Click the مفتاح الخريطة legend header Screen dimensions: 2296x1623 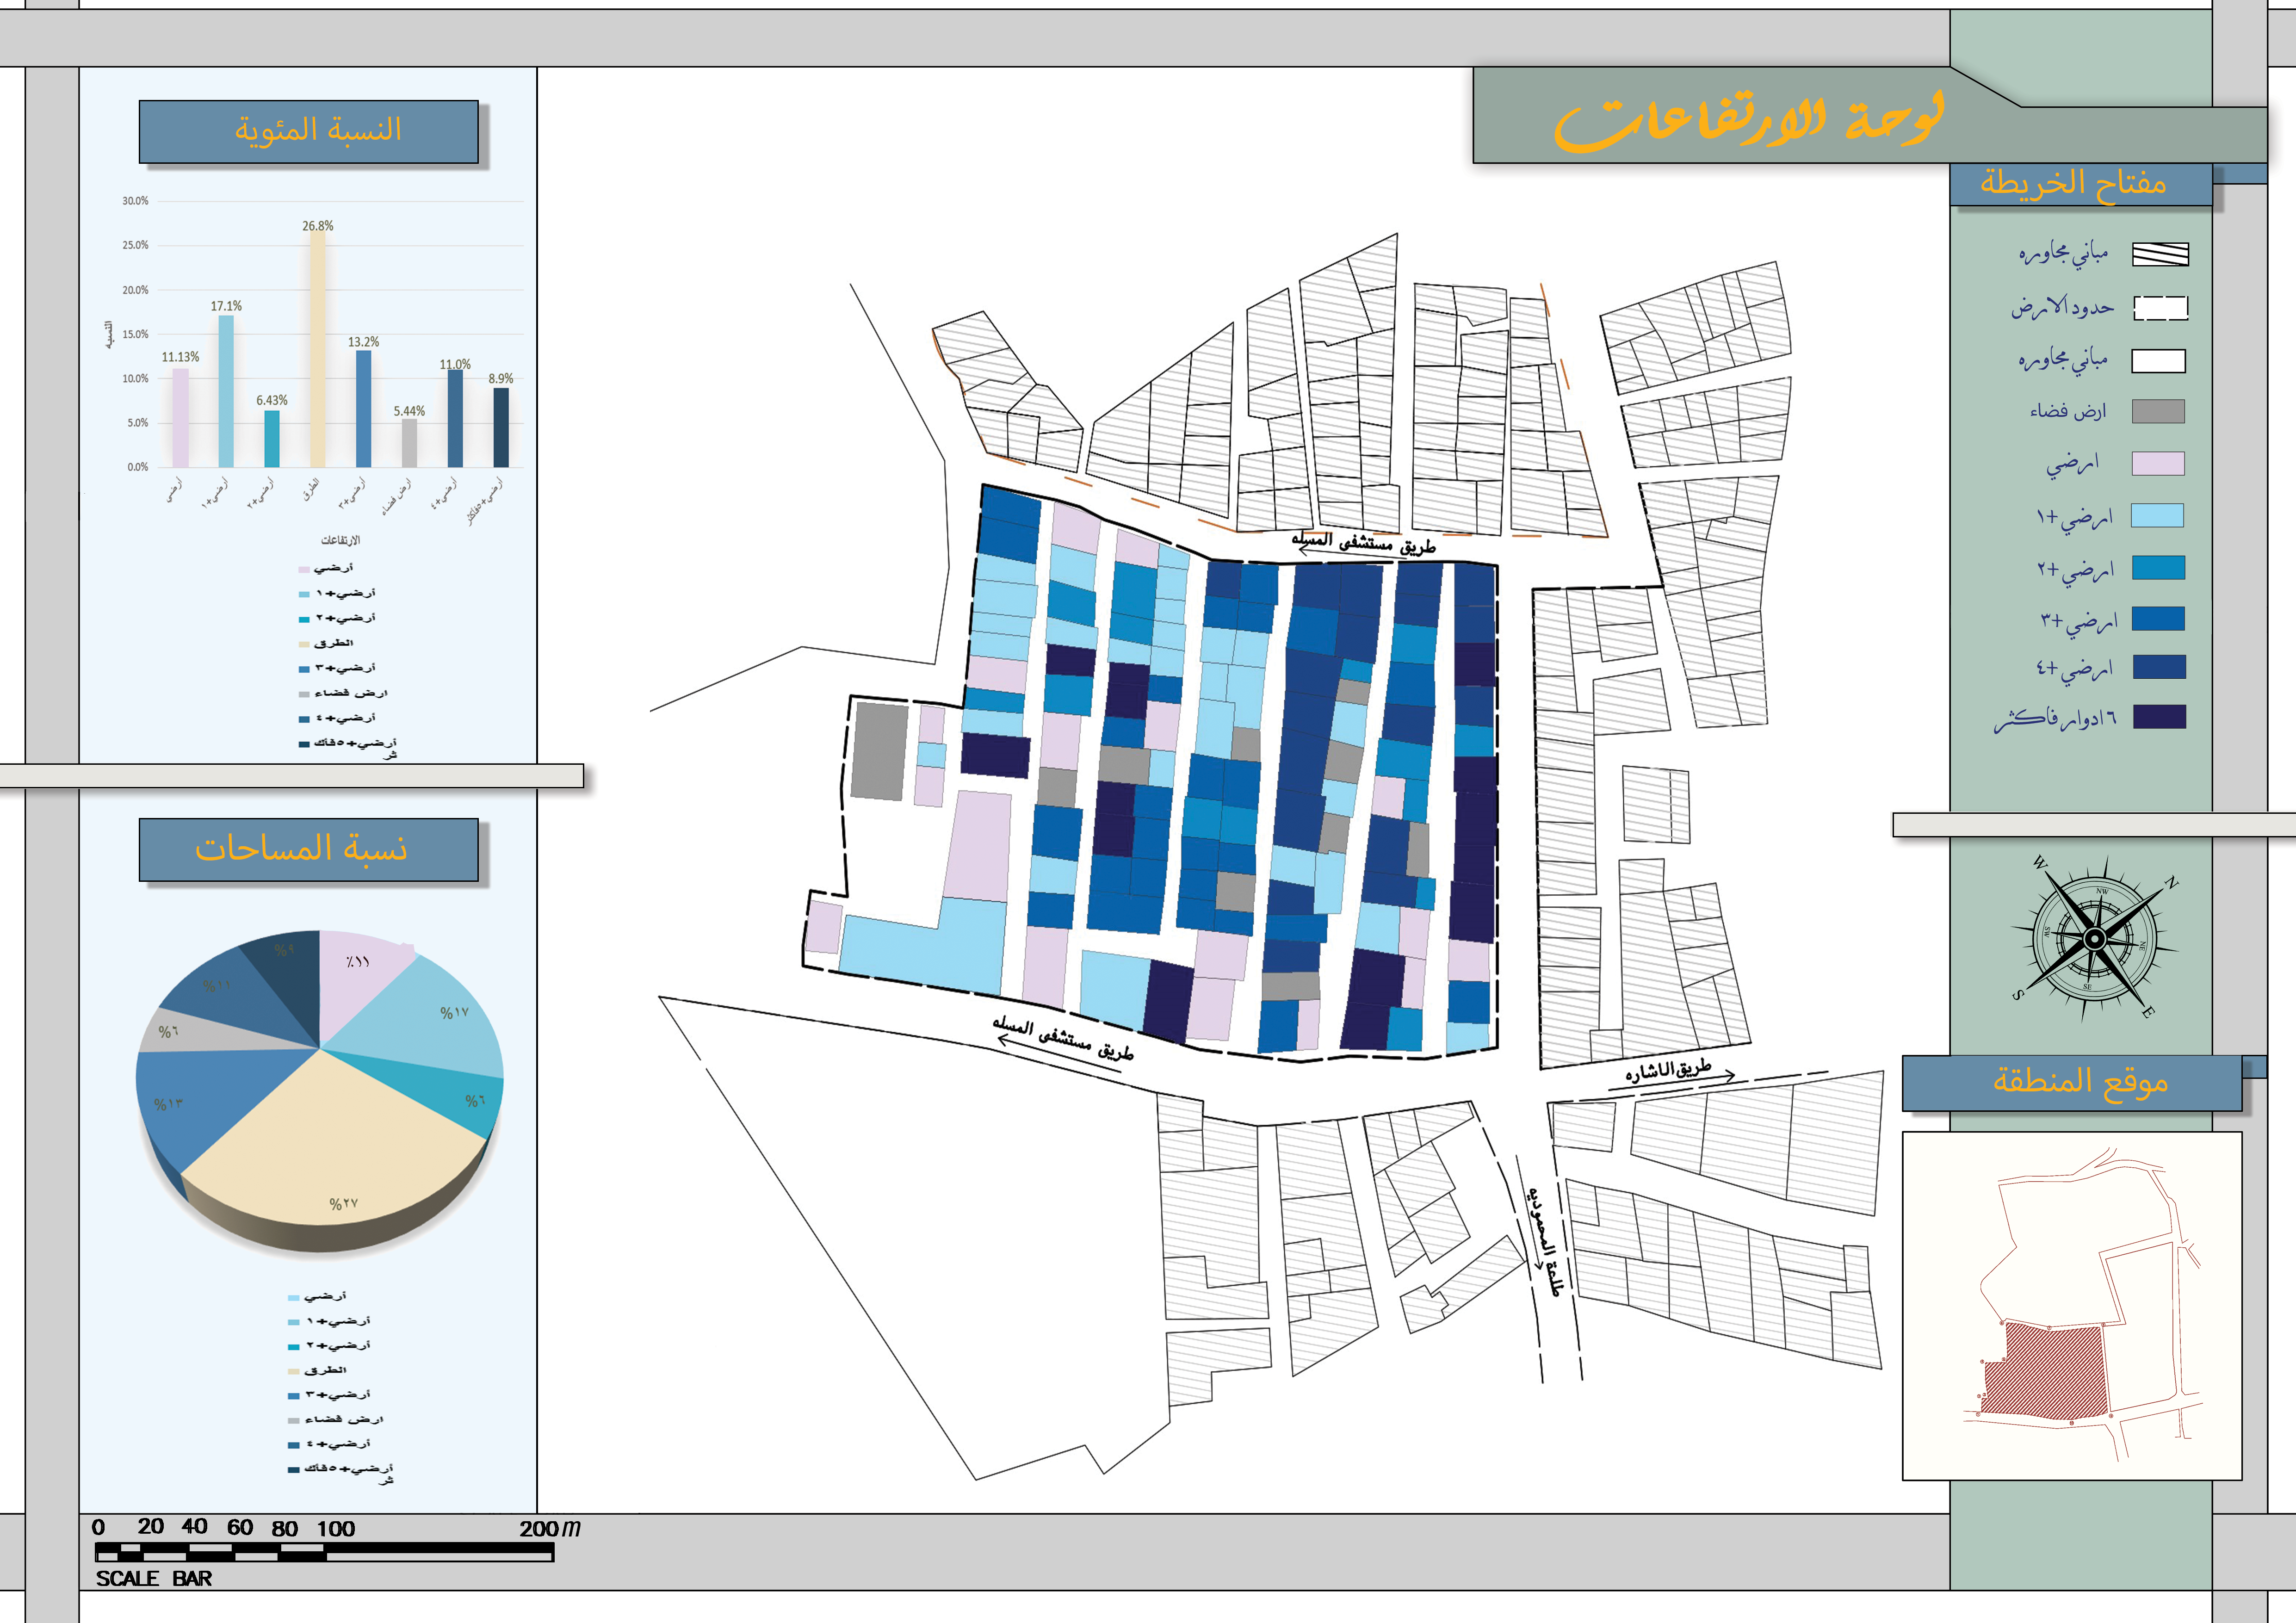click(x=2079, y=184)
